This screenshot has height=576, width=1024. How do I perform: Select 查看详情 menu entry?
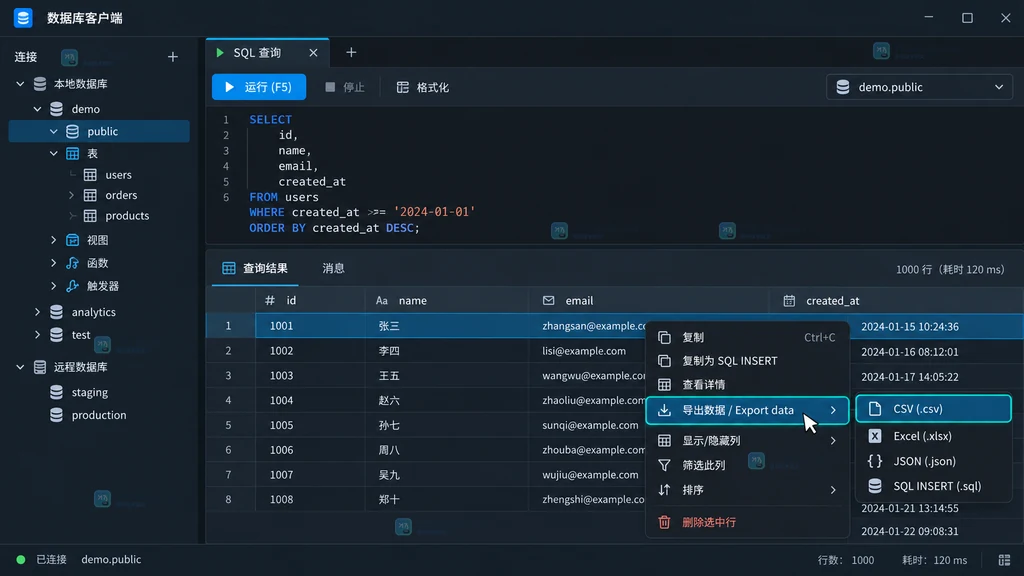(747, 385)
